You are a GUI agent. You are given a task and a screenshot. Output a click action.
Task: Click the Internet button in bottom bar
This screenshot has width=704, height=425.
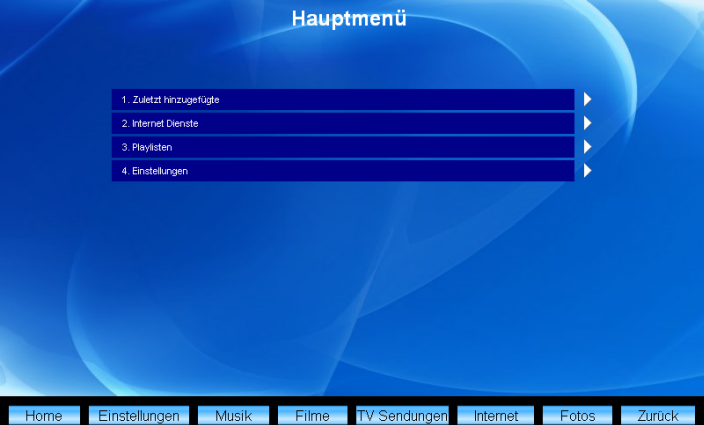click(496, 416)
